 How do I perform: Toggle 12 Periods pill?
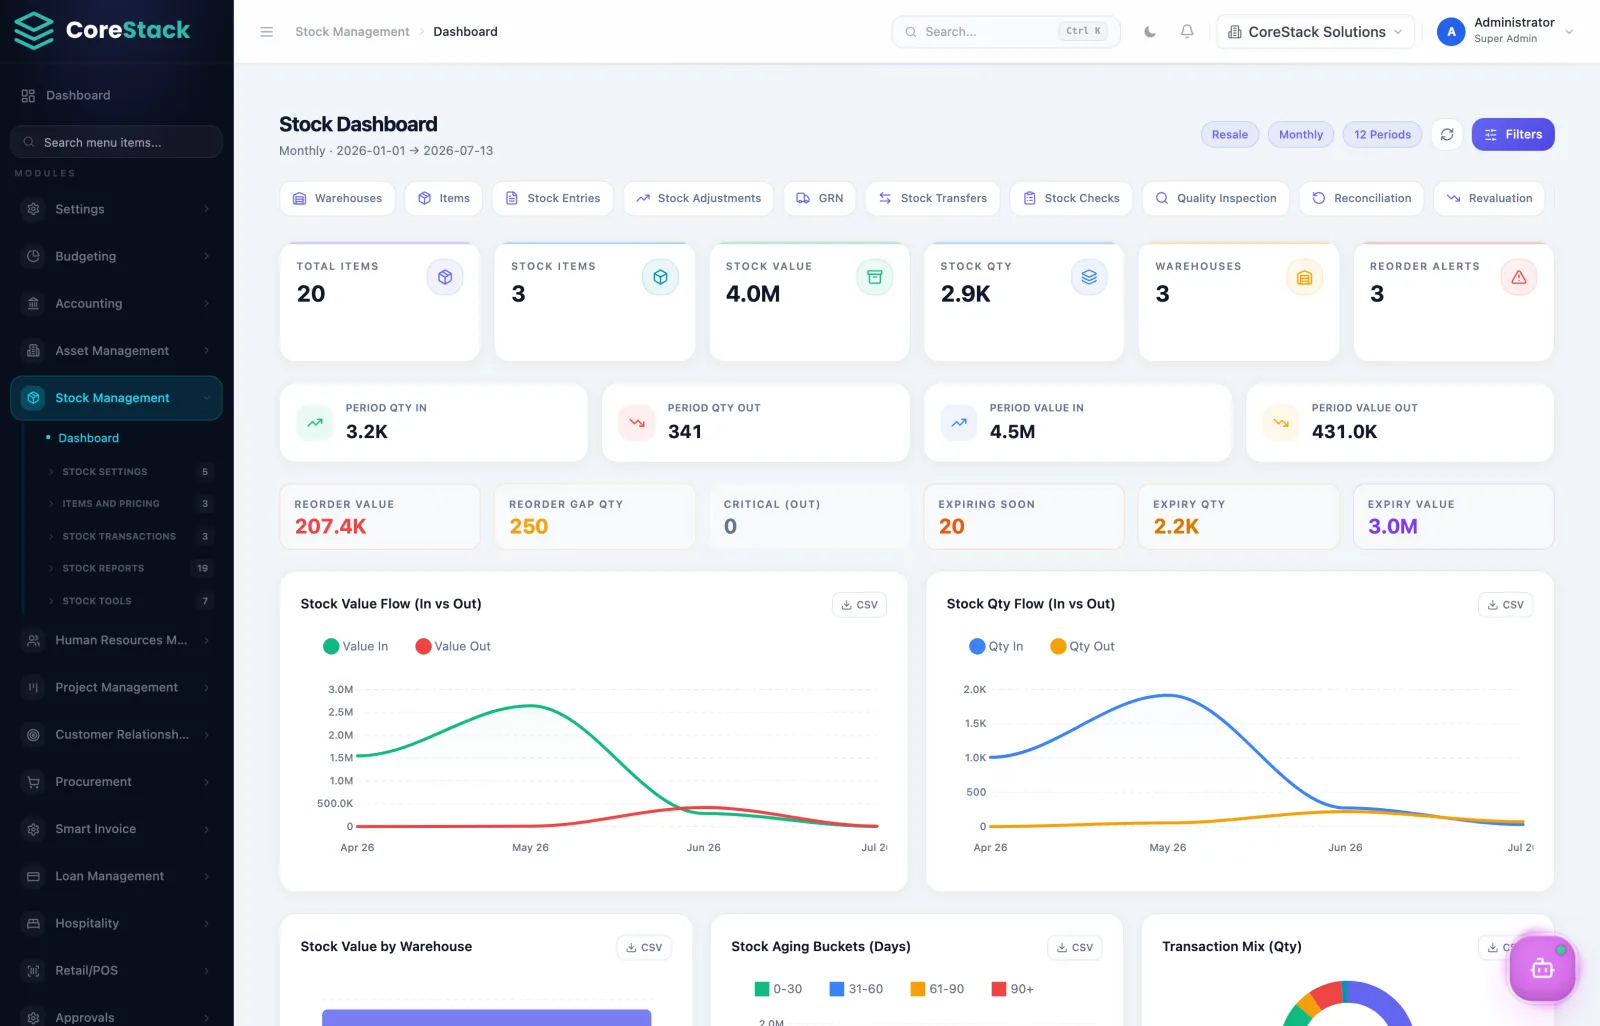(1382, 134)
